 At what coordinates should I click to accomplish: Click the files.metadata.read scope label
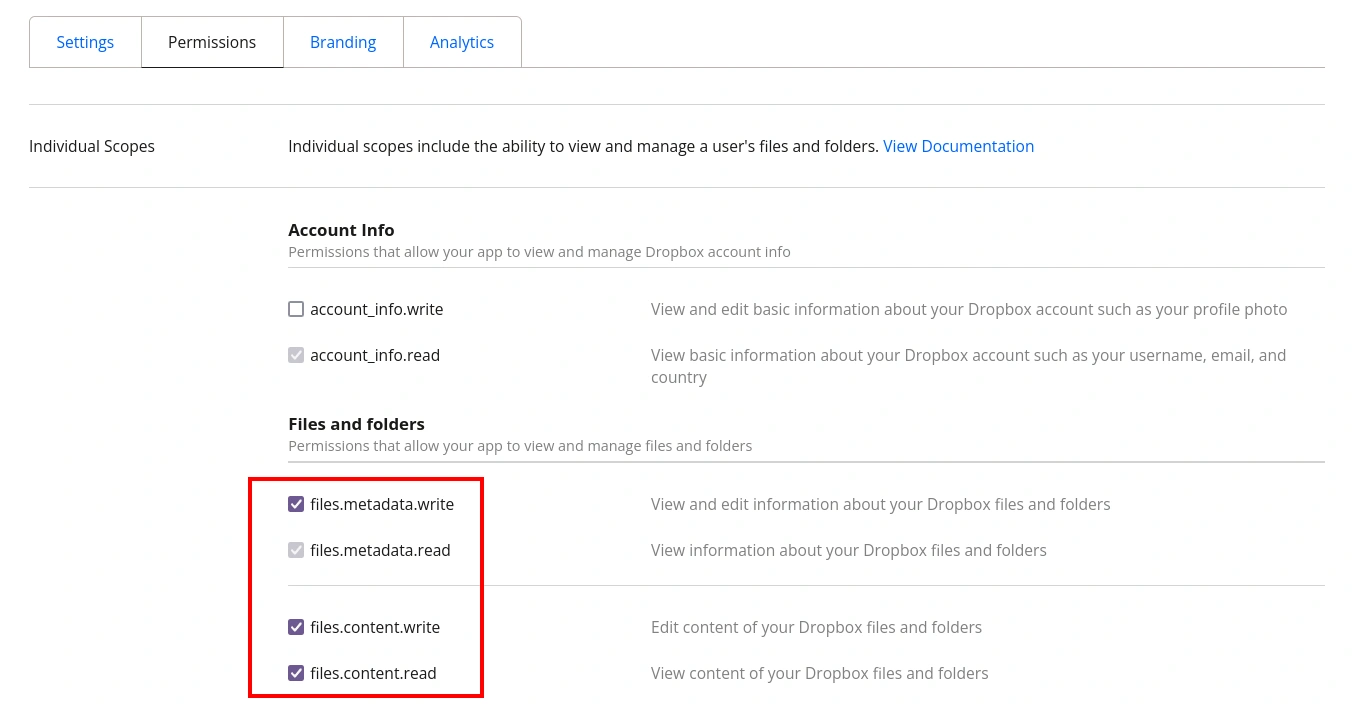coord(380,550)
